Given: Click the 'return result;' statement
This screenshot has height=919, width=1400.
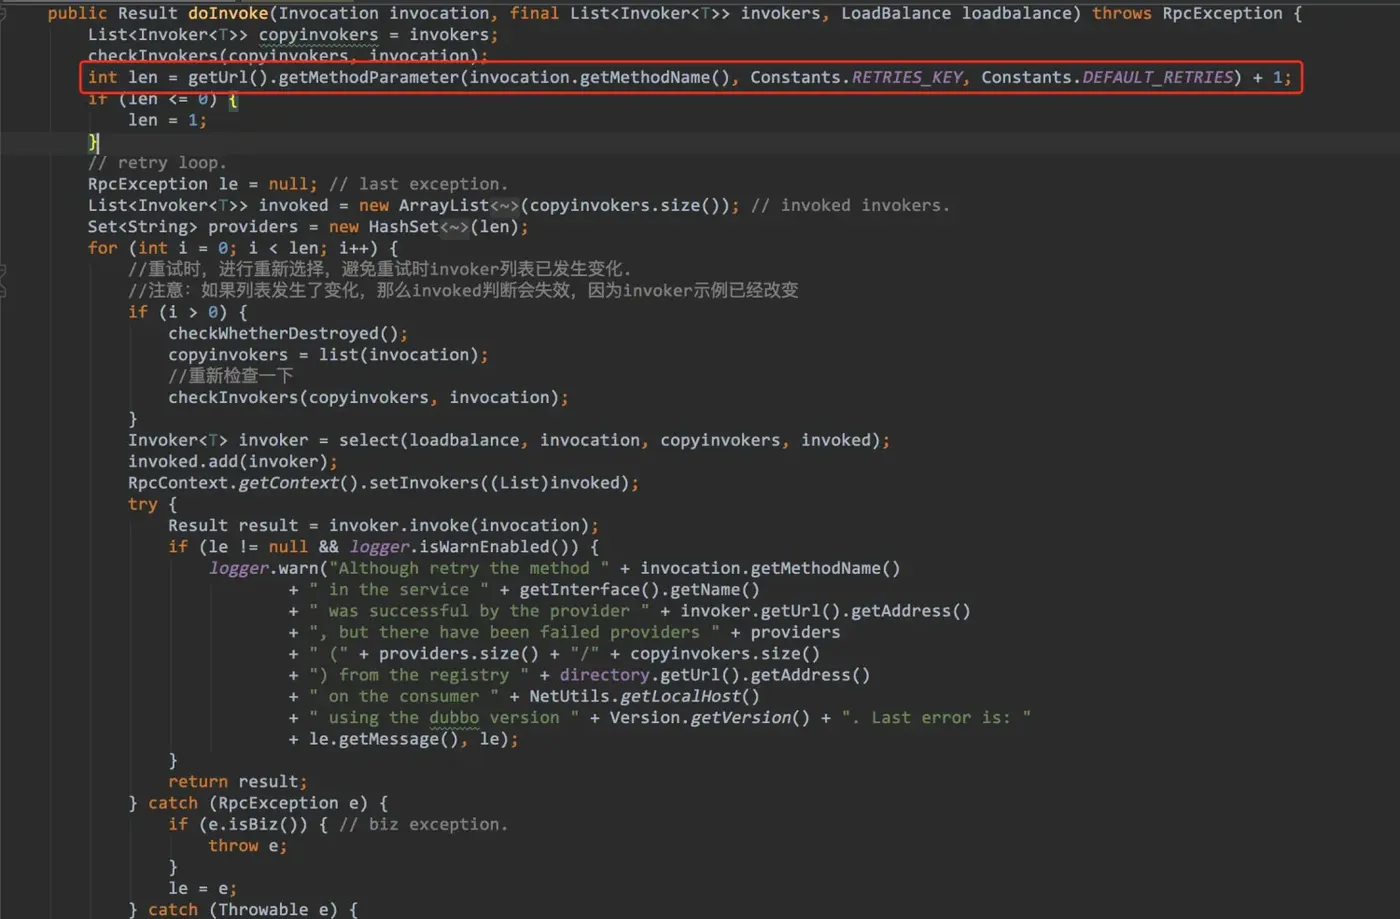Looking at the screenshot, I should (x=237, y=782).
